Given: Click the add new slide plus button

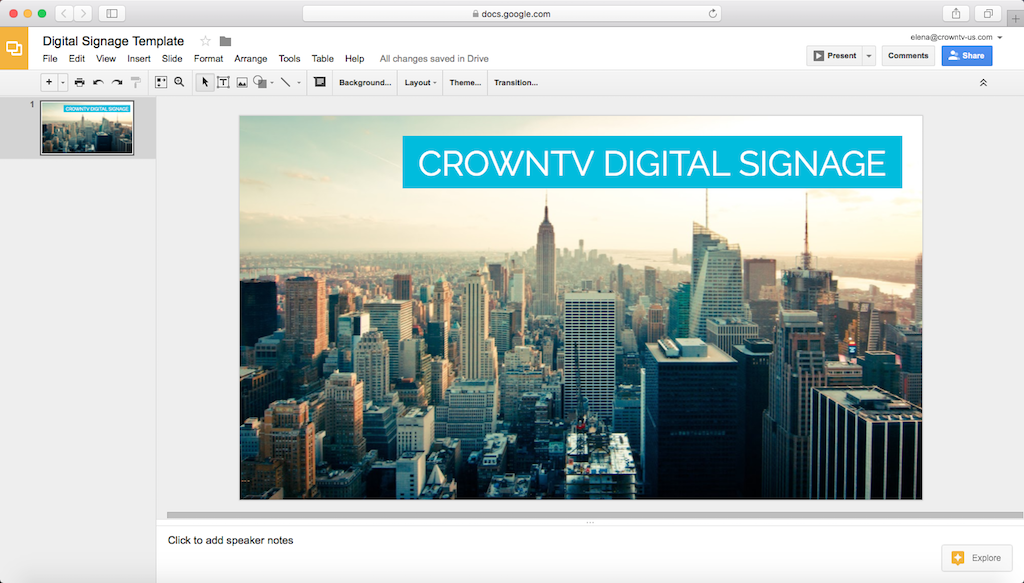Looking at the screenshot, I should [49, 82].
